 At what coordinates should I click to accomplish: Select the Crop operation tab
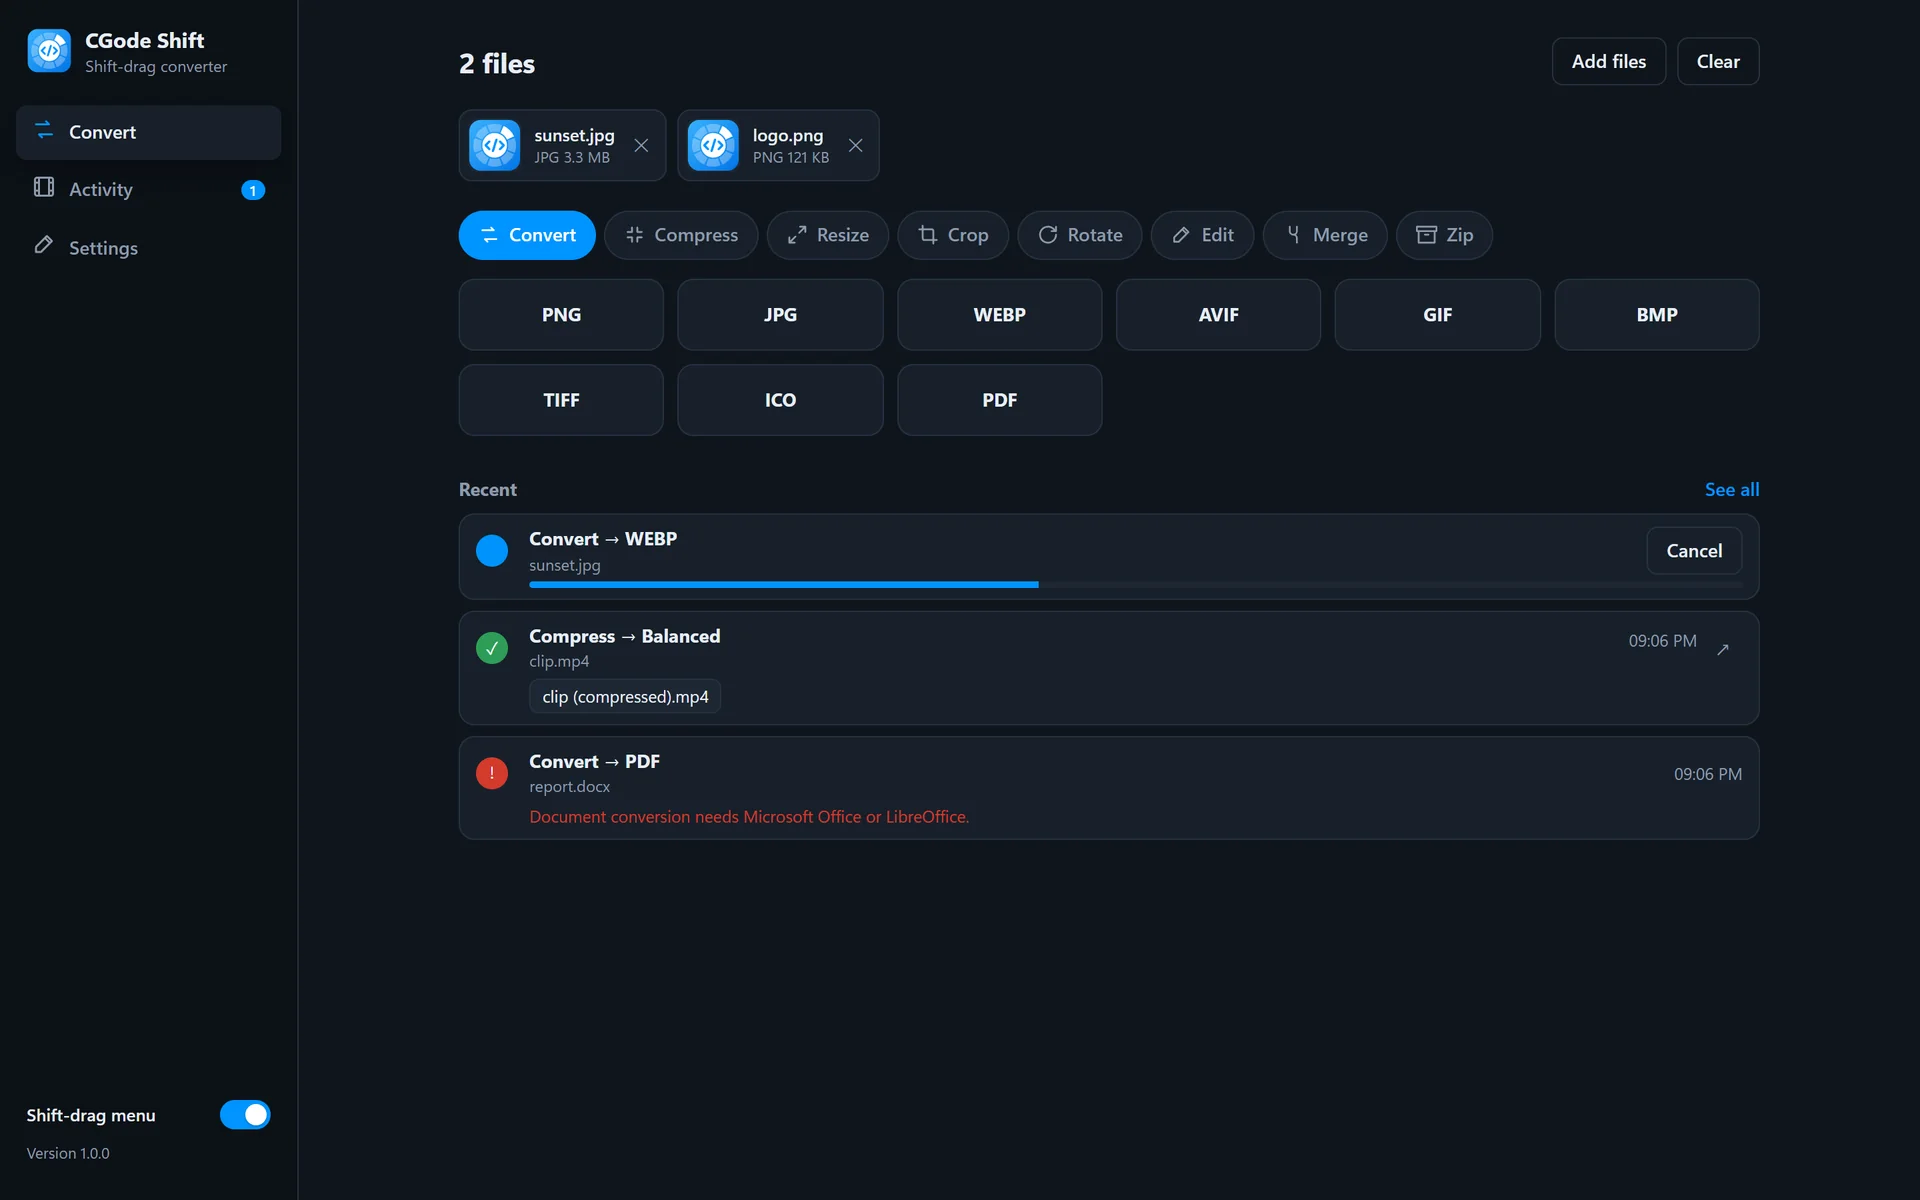(x=953, y=235)
